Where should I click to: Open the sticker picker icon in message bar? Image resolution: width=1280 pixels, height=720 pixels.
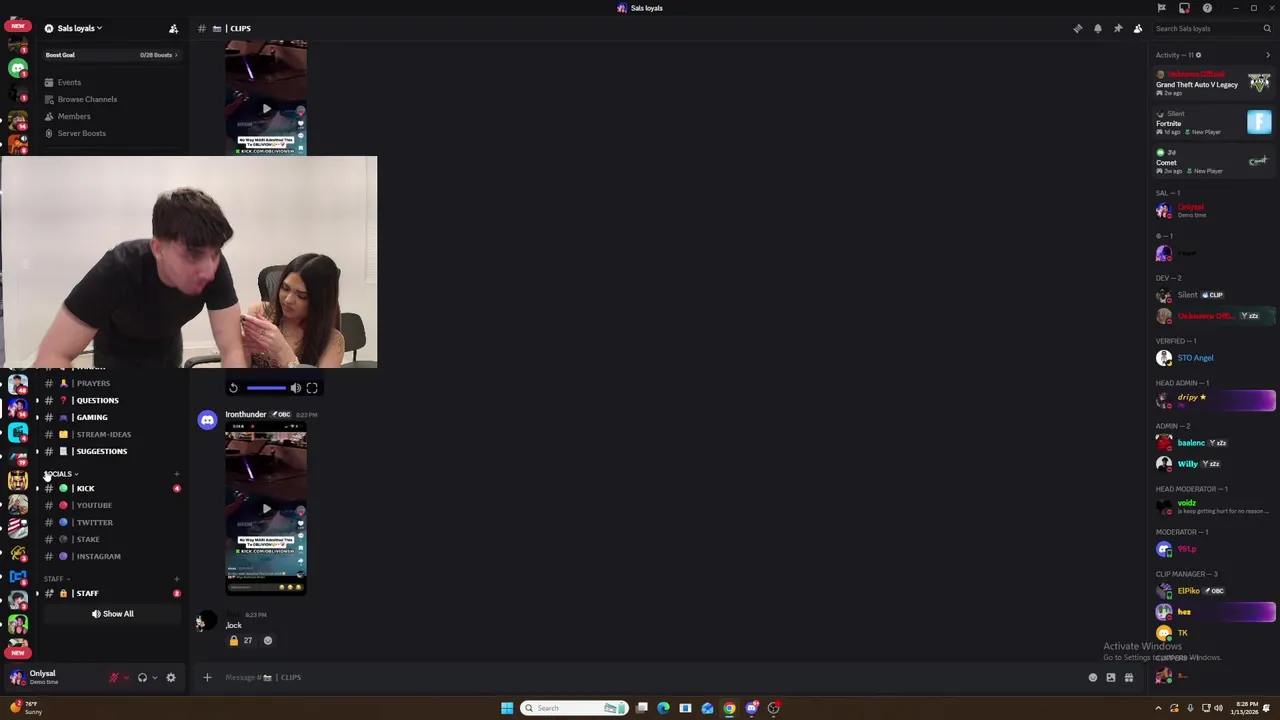(1110, 678)
